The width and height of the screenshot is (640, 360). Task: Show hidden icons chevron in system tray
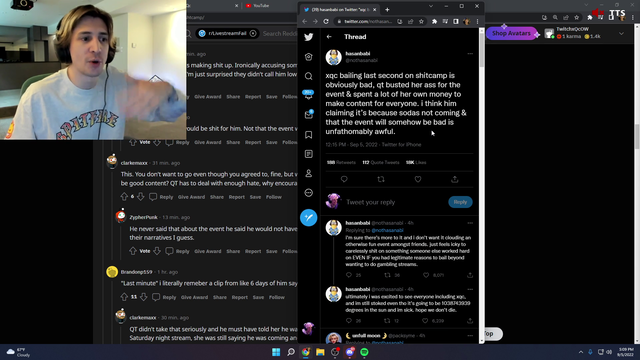click(x=581, y=352)
